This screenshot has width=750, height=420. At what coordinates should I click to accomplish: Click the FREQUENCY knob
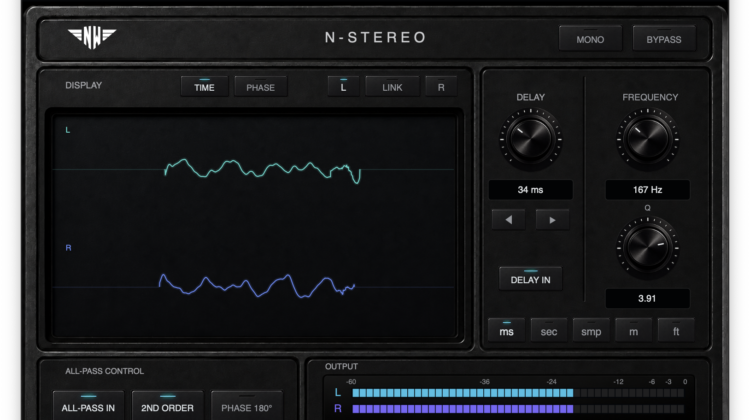coord(648,139)
